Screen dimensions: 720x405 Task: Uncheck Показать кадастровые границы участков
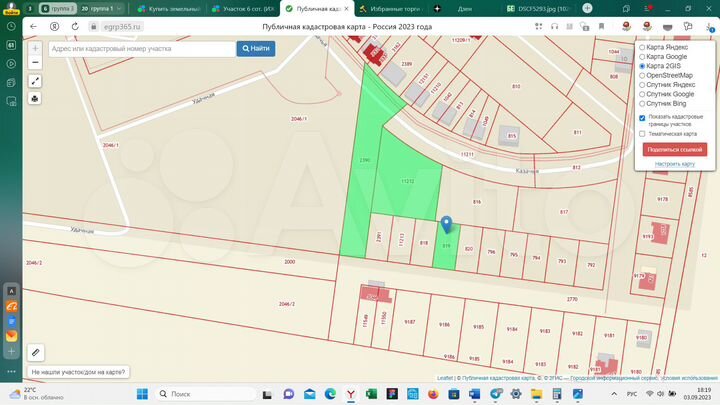[642, 117]
